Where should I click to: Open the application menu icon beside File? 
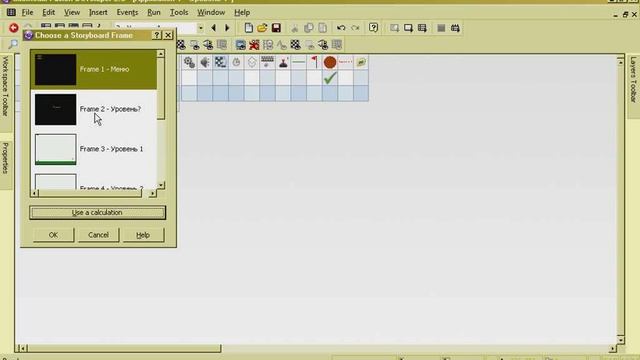pos(11,12)
